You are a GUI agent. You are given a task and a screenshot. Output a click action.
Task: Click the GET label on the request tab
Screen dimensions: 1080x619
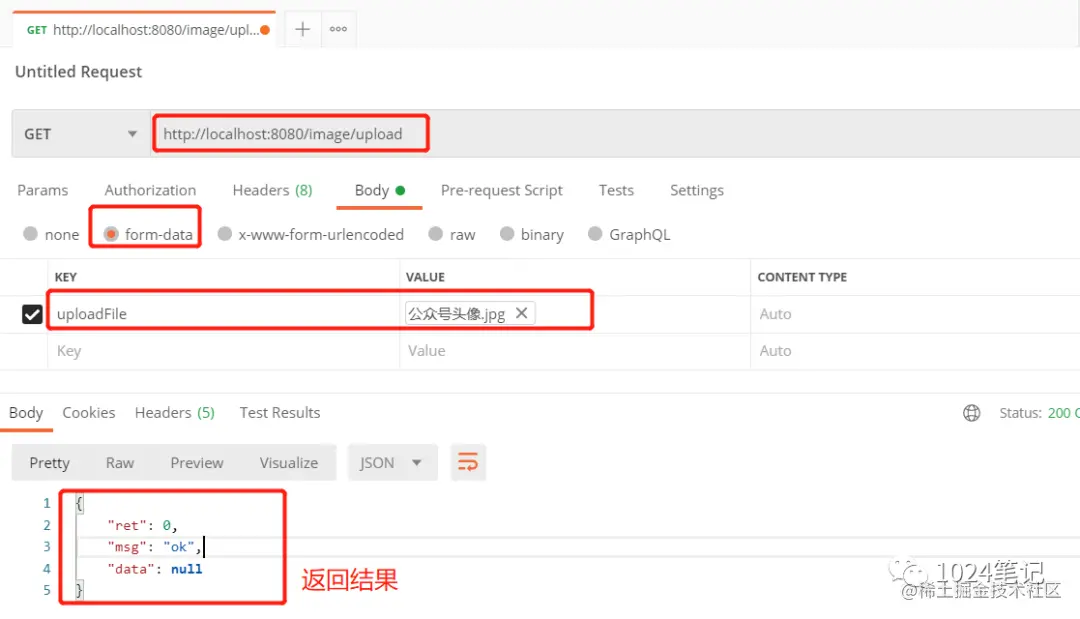[x=36, y=29]
